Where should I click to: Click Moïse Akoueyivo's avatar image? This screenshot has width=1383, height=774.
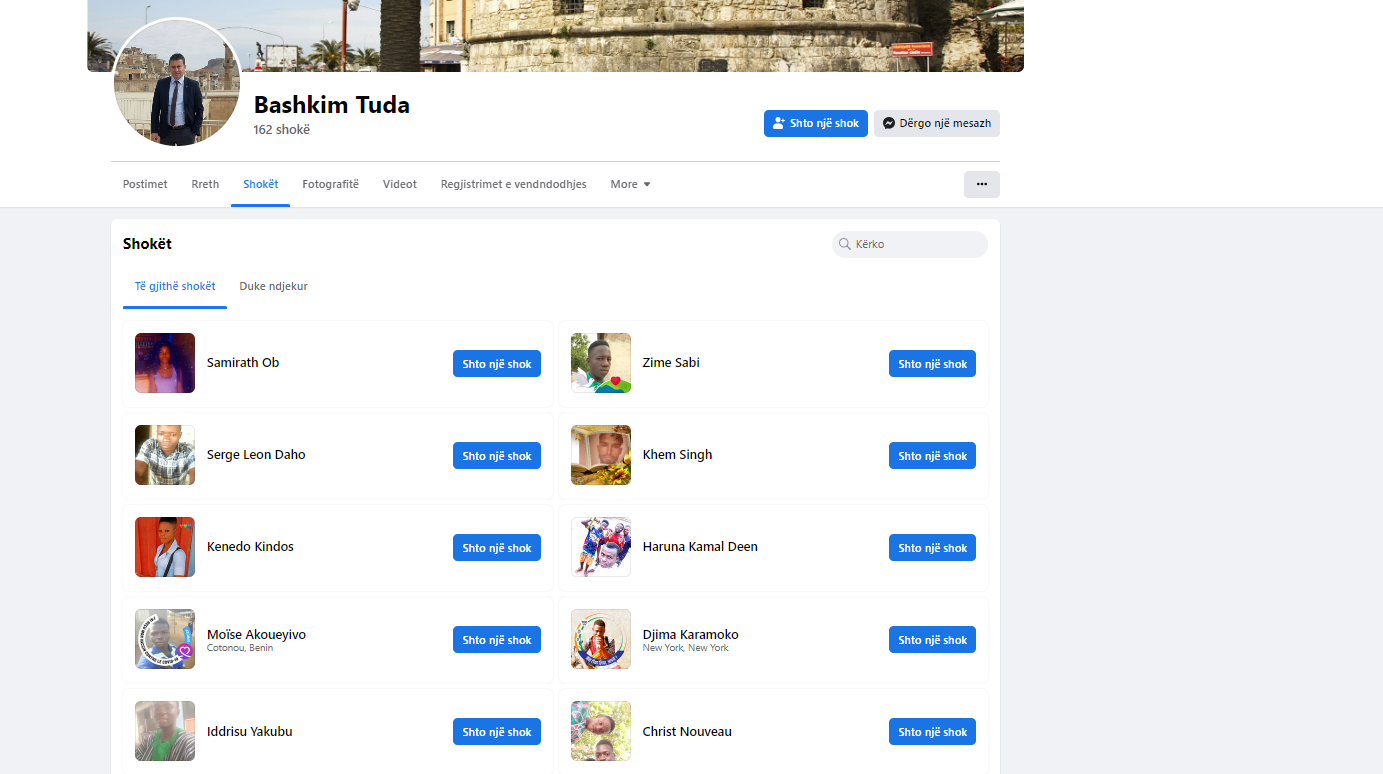click(165, 639)
